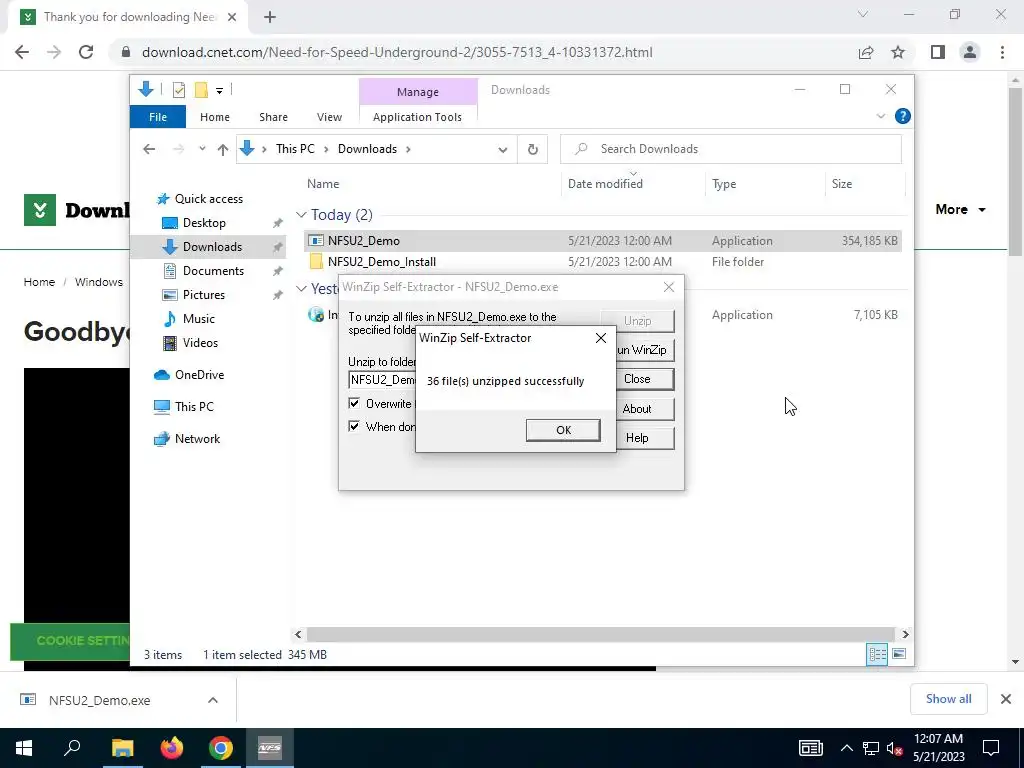Click OK in the unzipped successfully dialog

563,430
